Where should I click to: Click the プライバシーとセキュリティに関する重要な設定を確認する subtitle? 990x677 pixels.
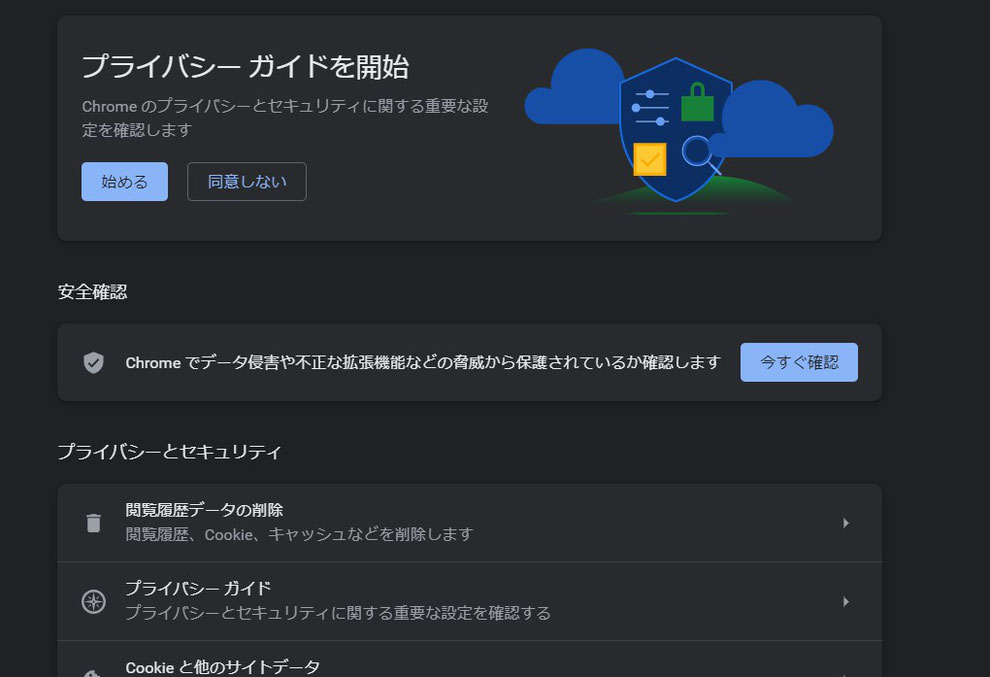pyautogui.click(x=338, y=613)
